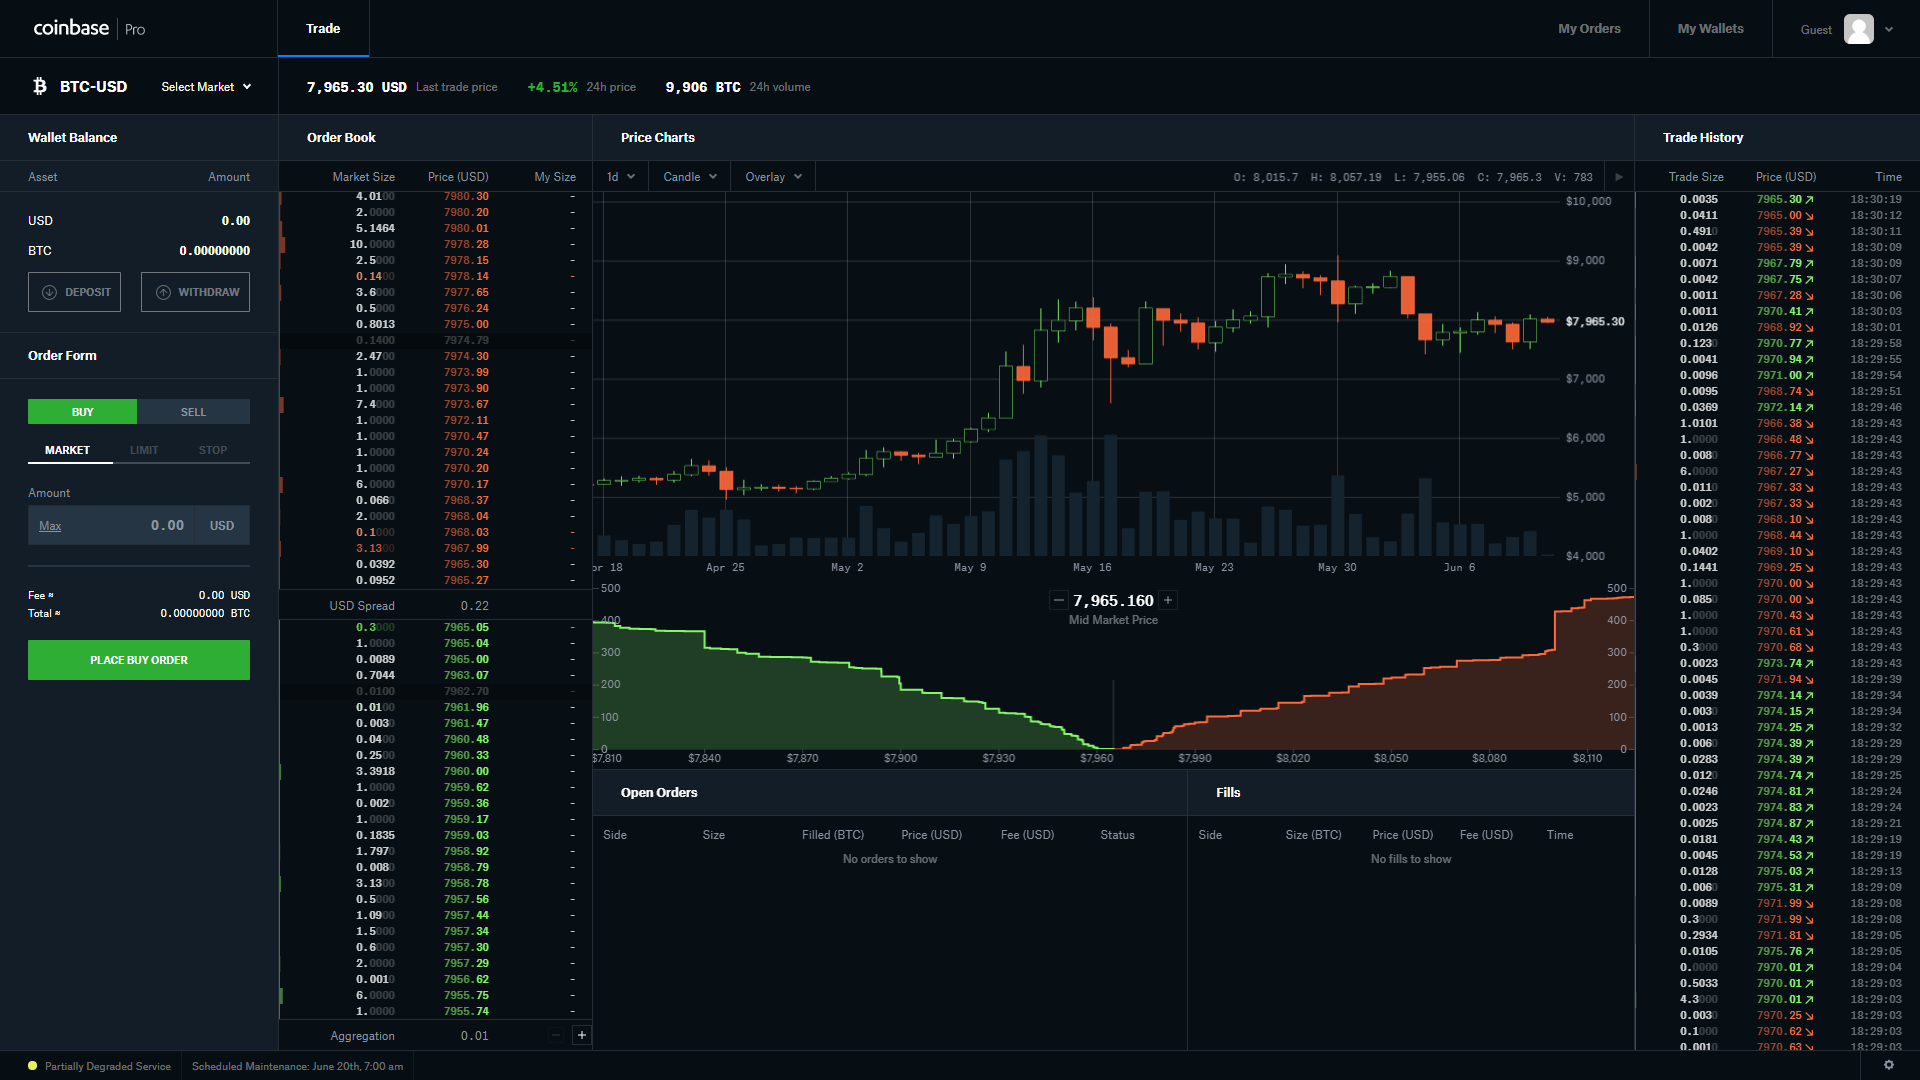Open My Orders
1920x1080 pixels.
[x=1589, y=28]
